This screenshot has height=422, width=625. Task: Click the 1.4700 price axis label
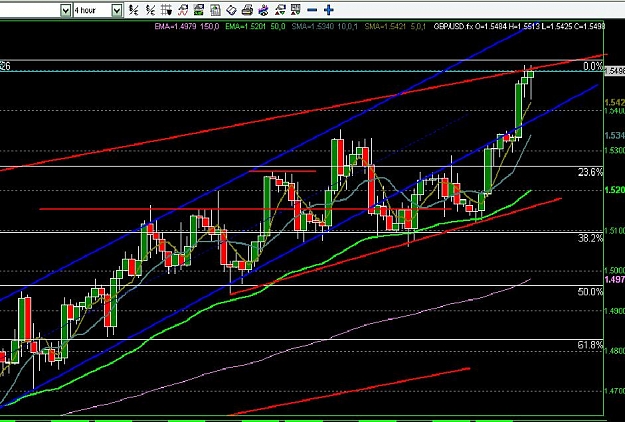click(615, 391)
